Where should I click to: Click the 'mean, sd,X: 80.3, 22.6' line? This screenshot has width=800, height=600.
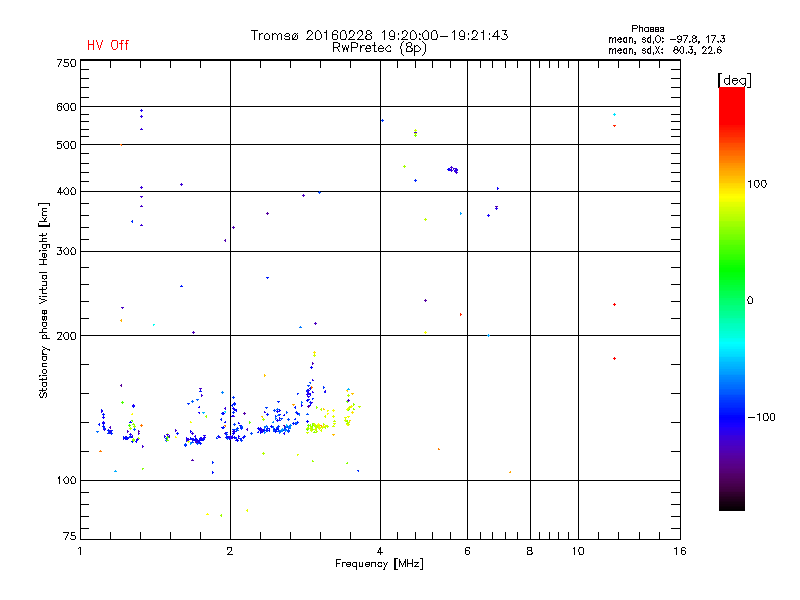(665, 50)
